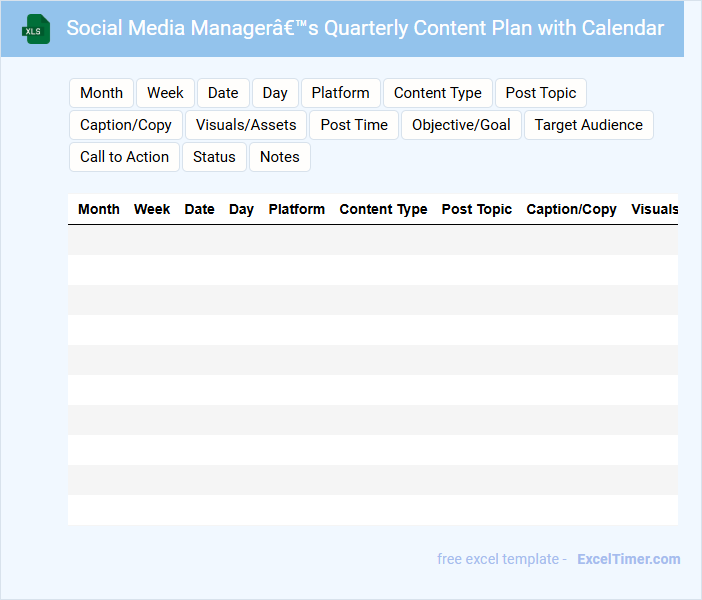Select the Notes tag button
Screen dimensions: 702x600
pos(280,157)
